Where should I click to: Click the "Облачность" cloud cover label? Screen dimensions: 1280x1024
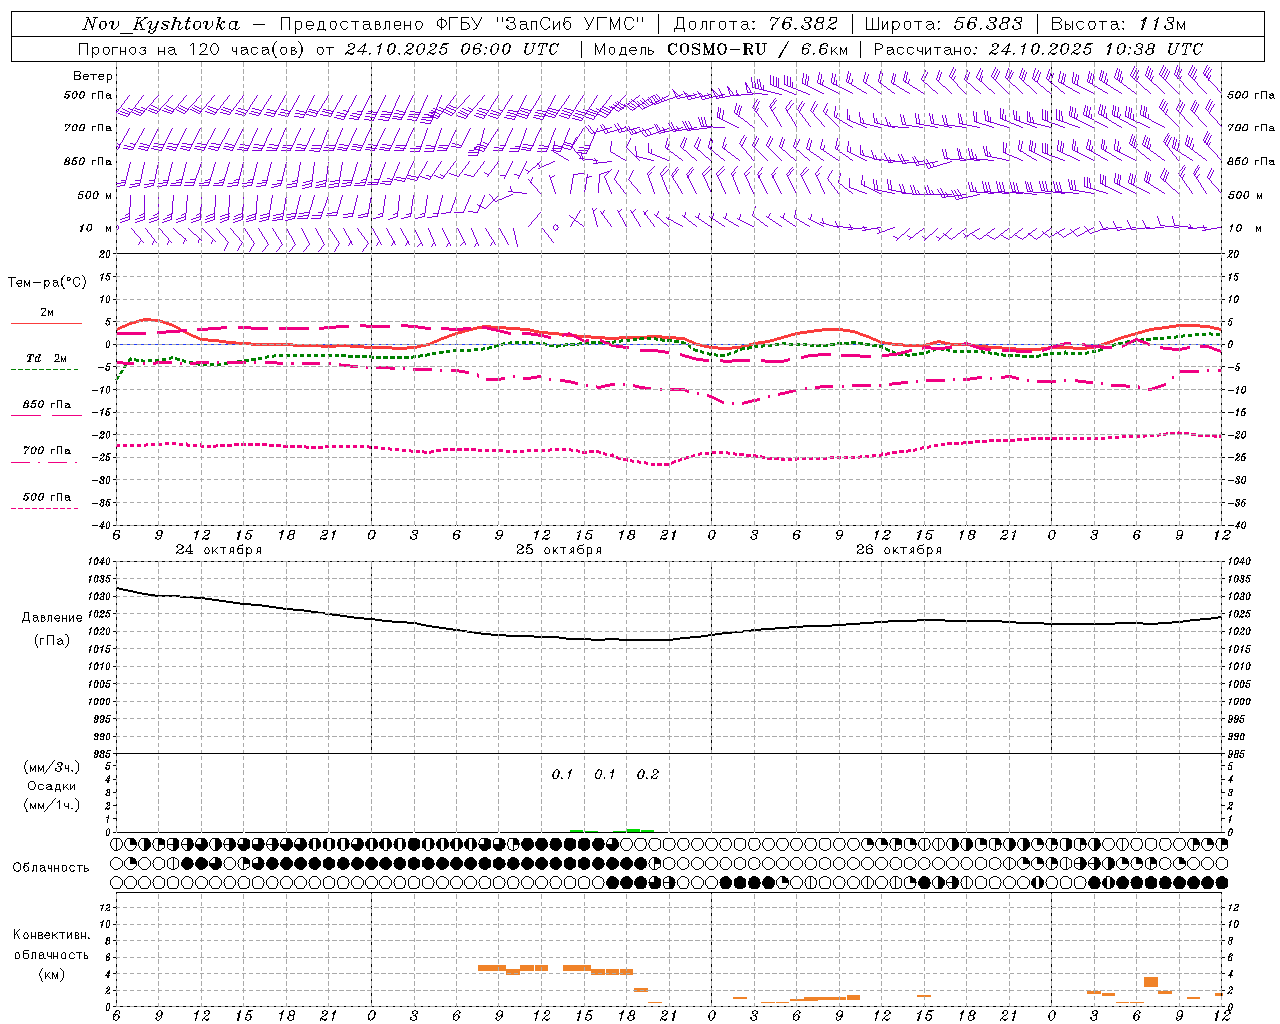click(x=51, y=867)
